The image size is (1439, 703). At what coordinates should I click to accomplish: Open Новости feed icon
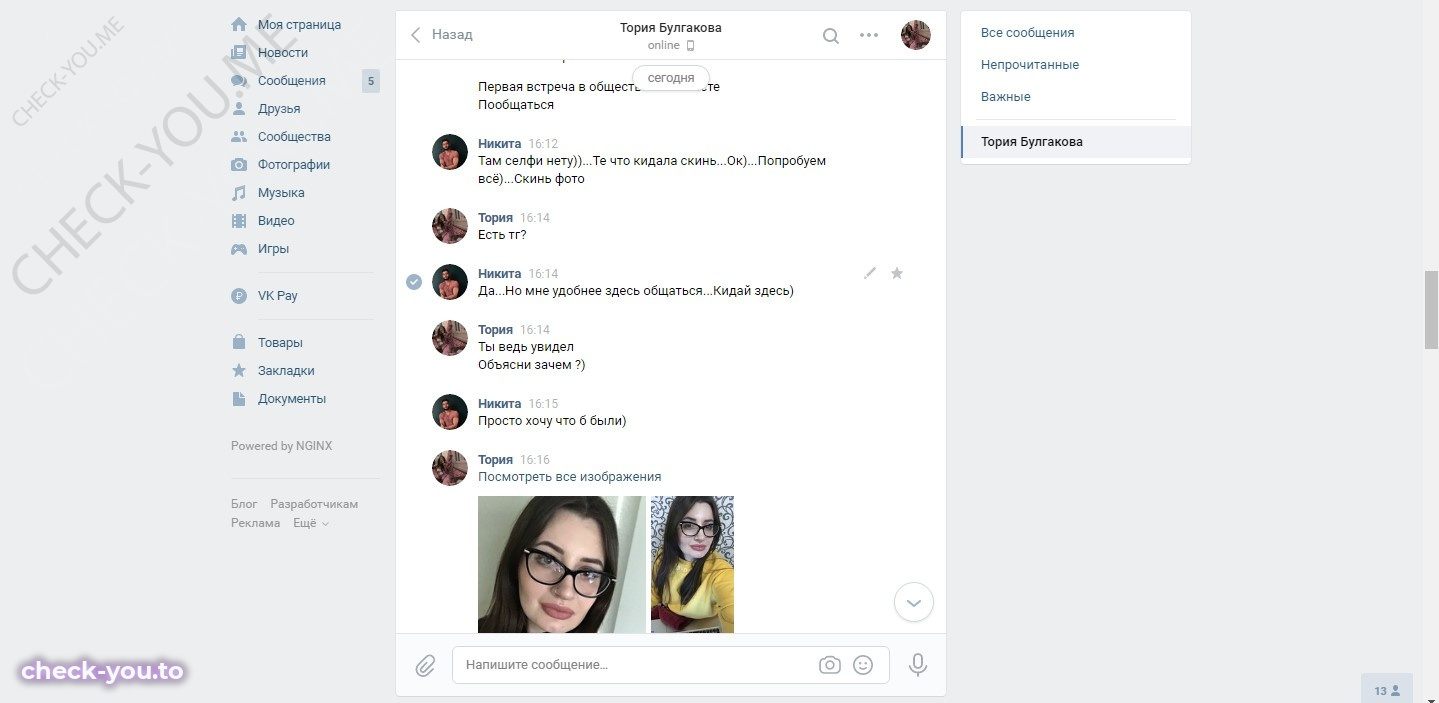[x=239, y=52]
